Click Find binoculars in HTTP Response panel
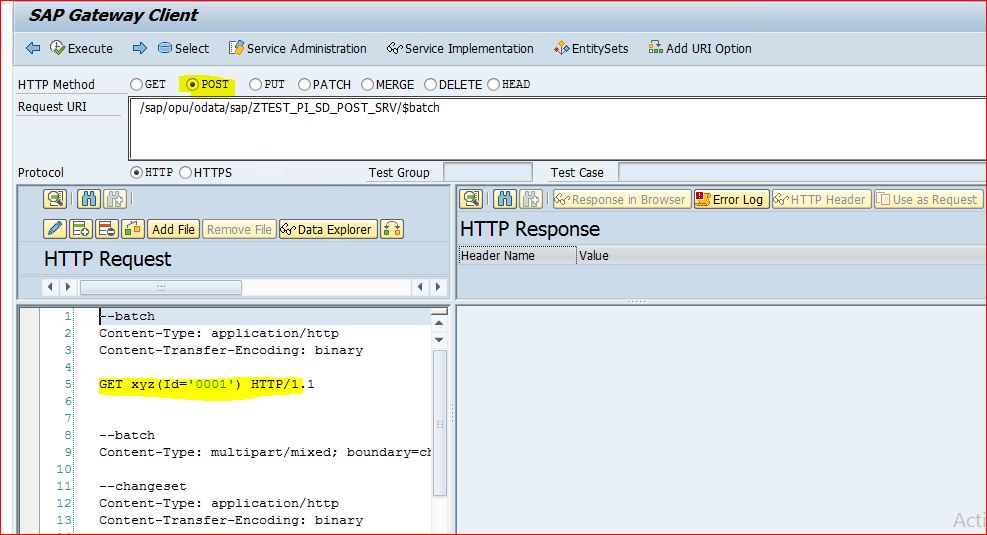Viewport: 987px width, 535px height. click(504, 199)
